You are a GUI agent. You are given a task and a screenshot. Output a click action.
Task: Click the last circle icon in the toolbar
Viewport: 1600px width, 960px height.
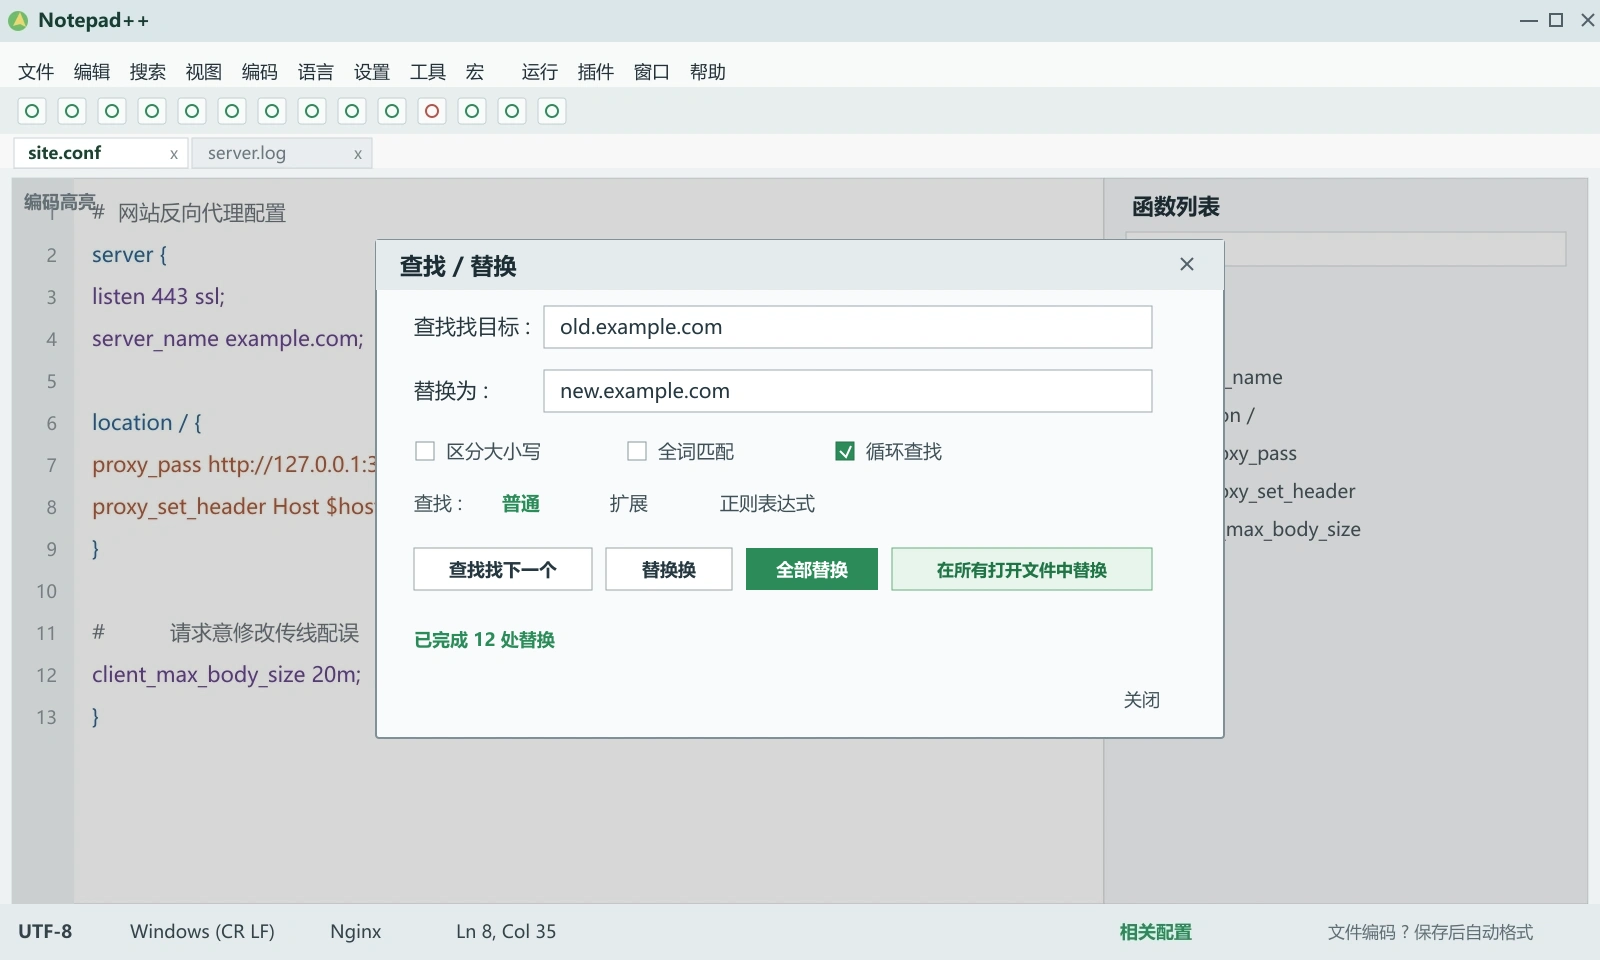coord(552,111)
